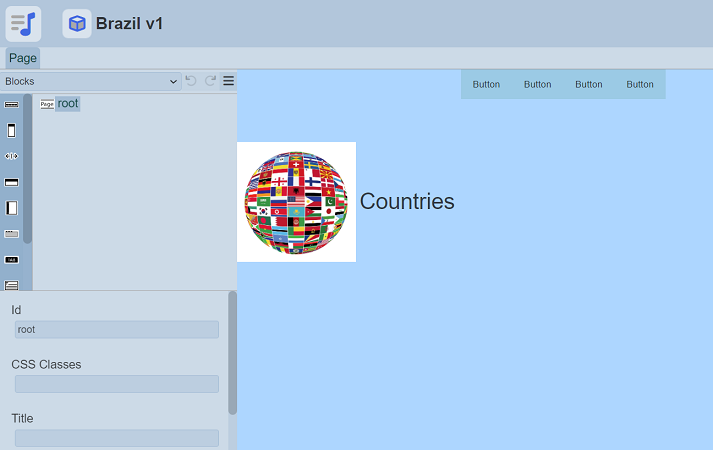The height and width of the screenshot is (450, 713).
Task: Click the CSS Classes input field
Action: point(116,384)
